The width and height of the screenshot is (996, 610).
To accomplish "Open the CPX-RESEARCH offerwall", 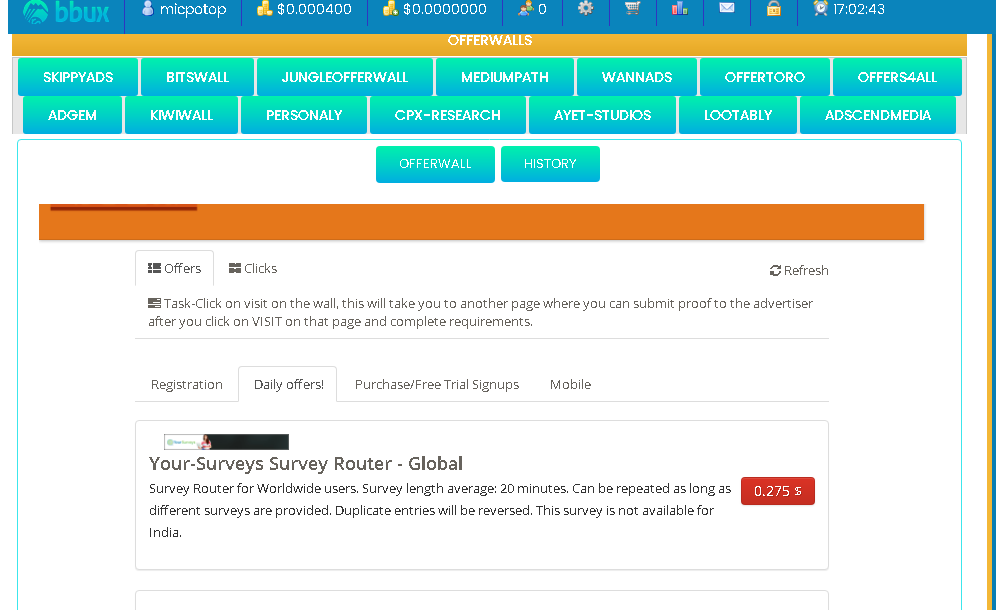I will coord(448,115).
